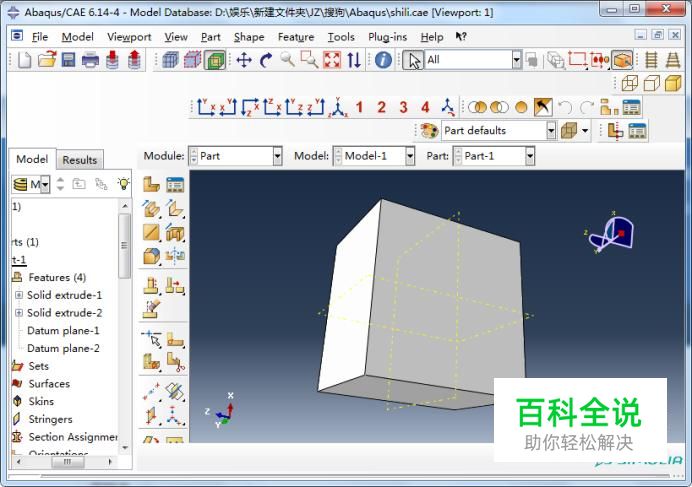Image resolution: width=692 pixels, height=487 pixels.
Task: Open the Part Manager icon
Action: pos(175,185)
